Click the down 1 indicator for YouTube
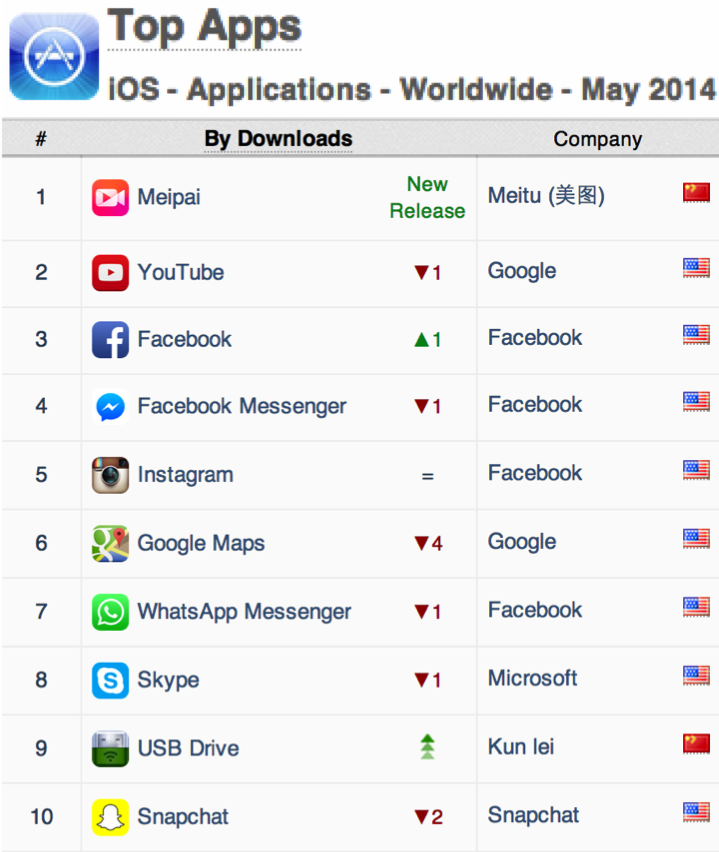The image size is (719, 852). pos(428,272)
